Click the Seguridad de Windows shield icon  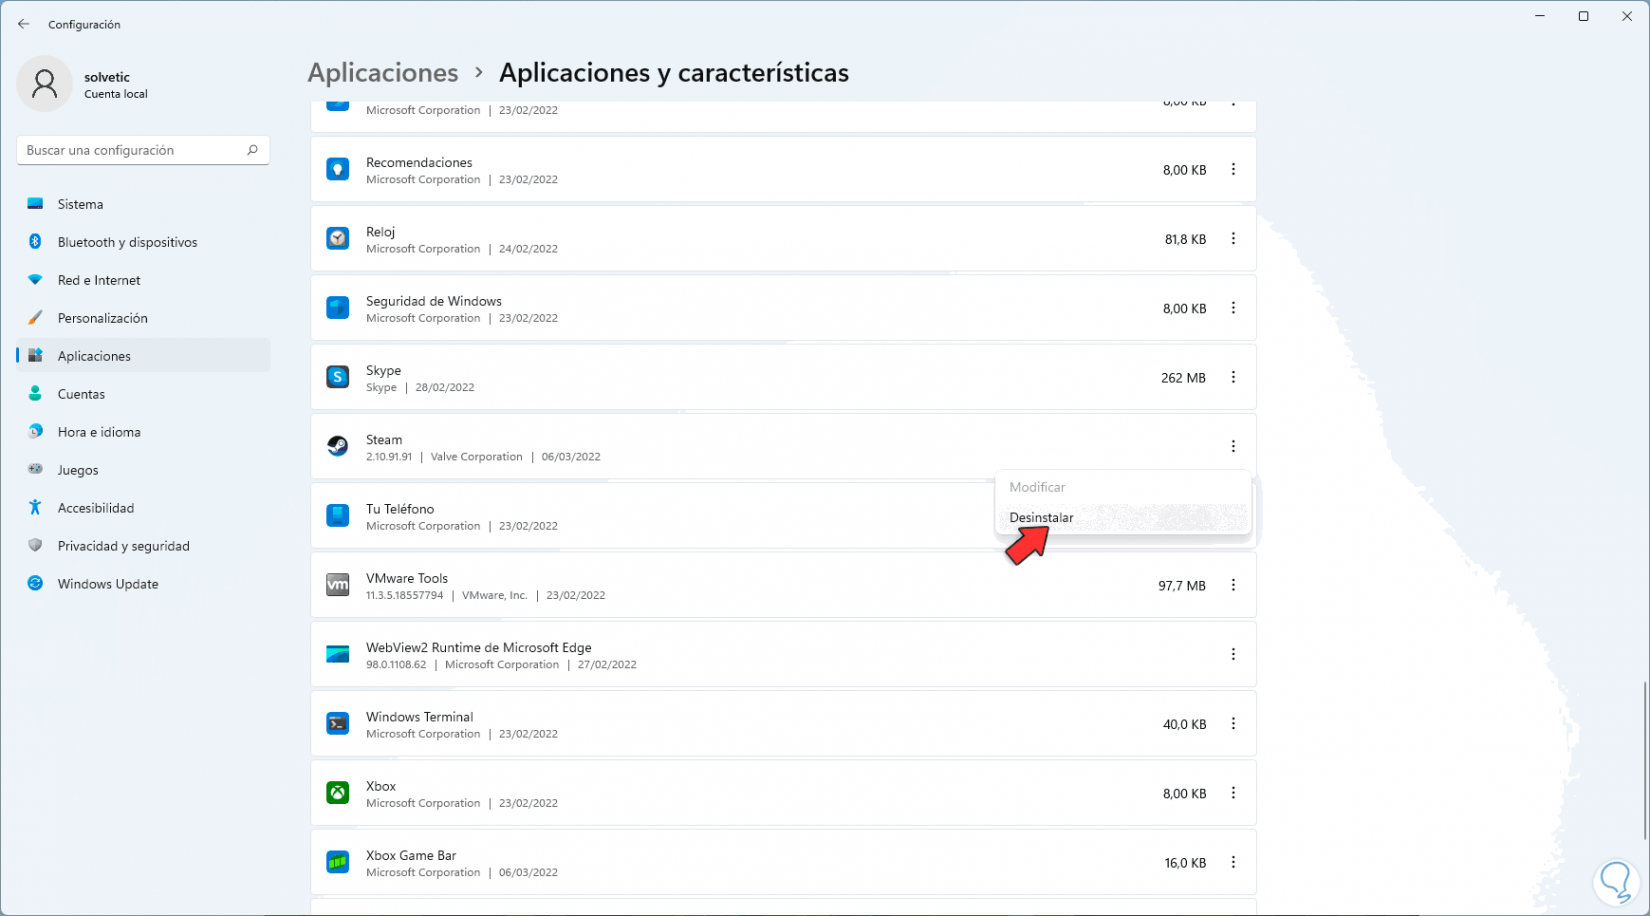click(338, 308)
